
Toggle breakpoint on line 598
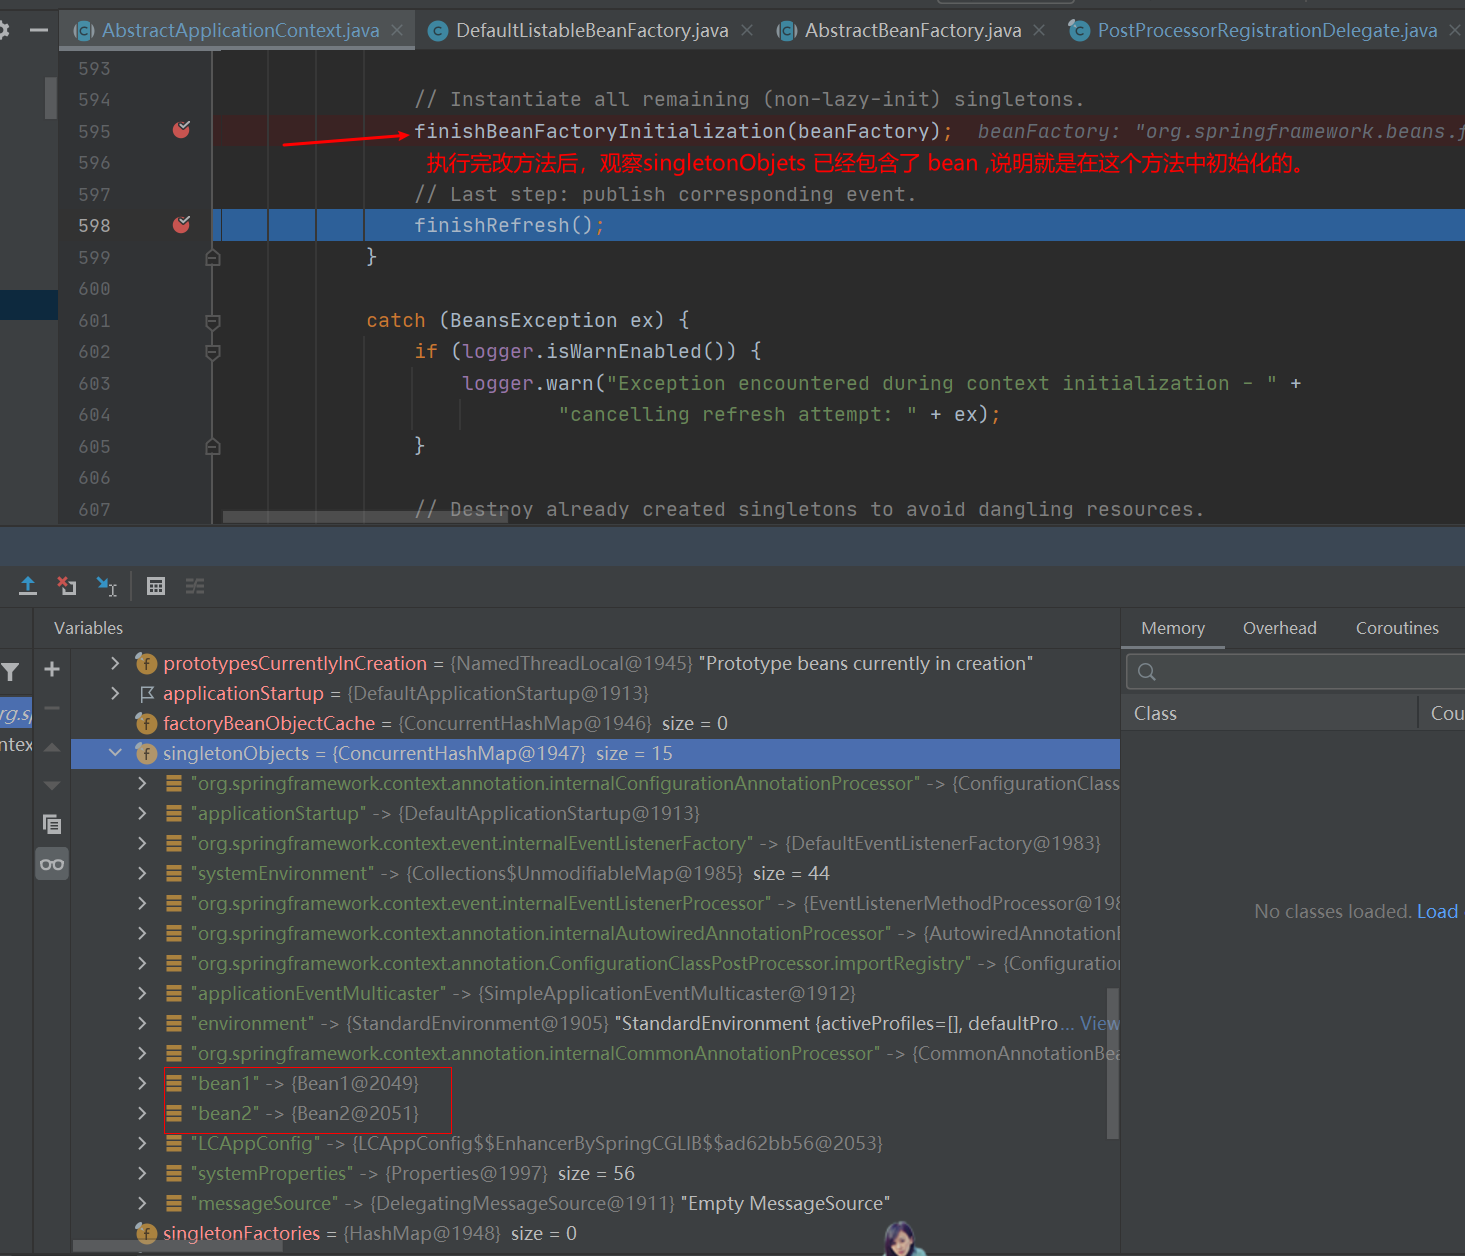click(181, 225)
